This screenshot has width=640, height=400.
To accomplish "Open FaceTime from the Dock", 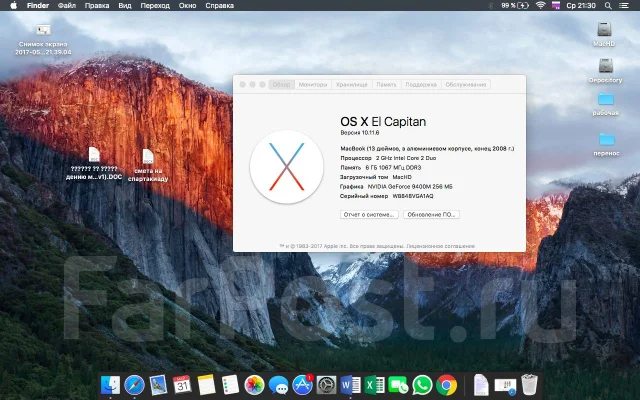I will pos(398,385).
